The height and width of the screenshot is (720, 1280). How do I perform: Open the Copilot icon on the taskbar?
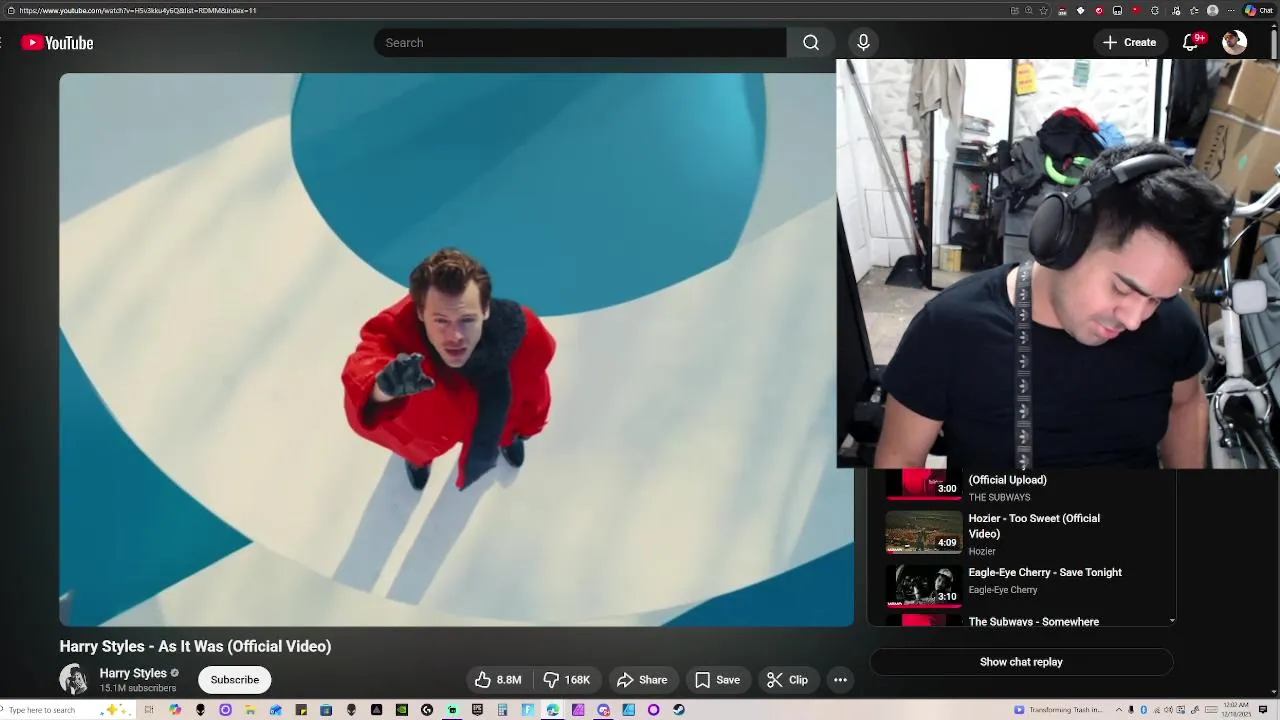(175, 710)
